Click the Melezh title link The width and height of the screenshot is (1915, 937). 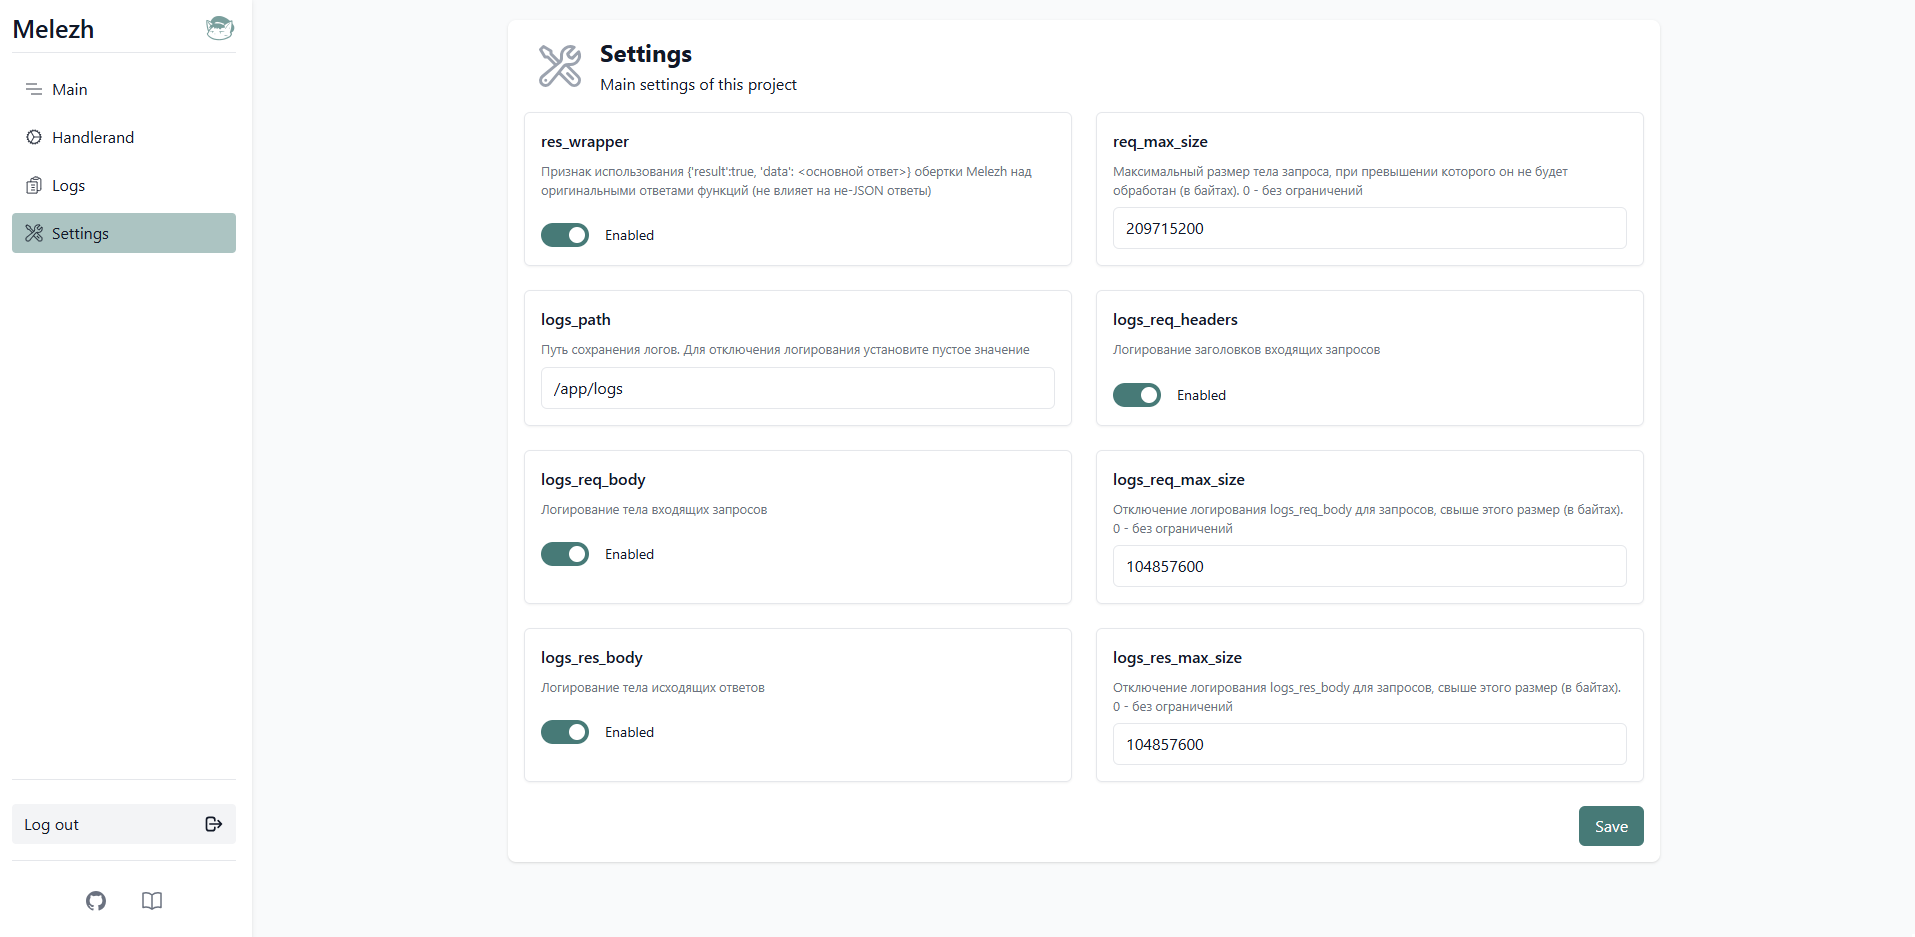coord(53,29)
